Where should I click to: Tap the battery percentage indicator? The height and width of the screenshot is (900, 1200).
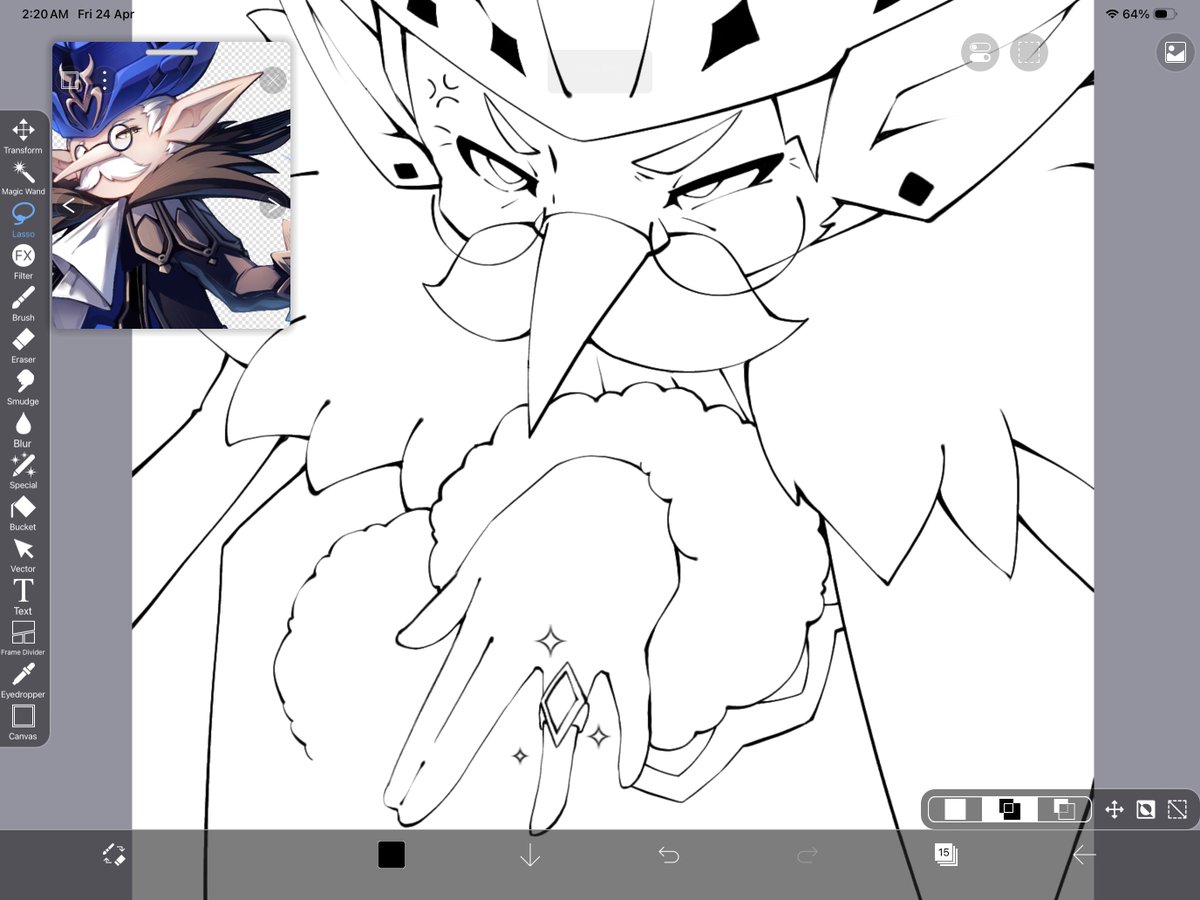point(1135,14)
